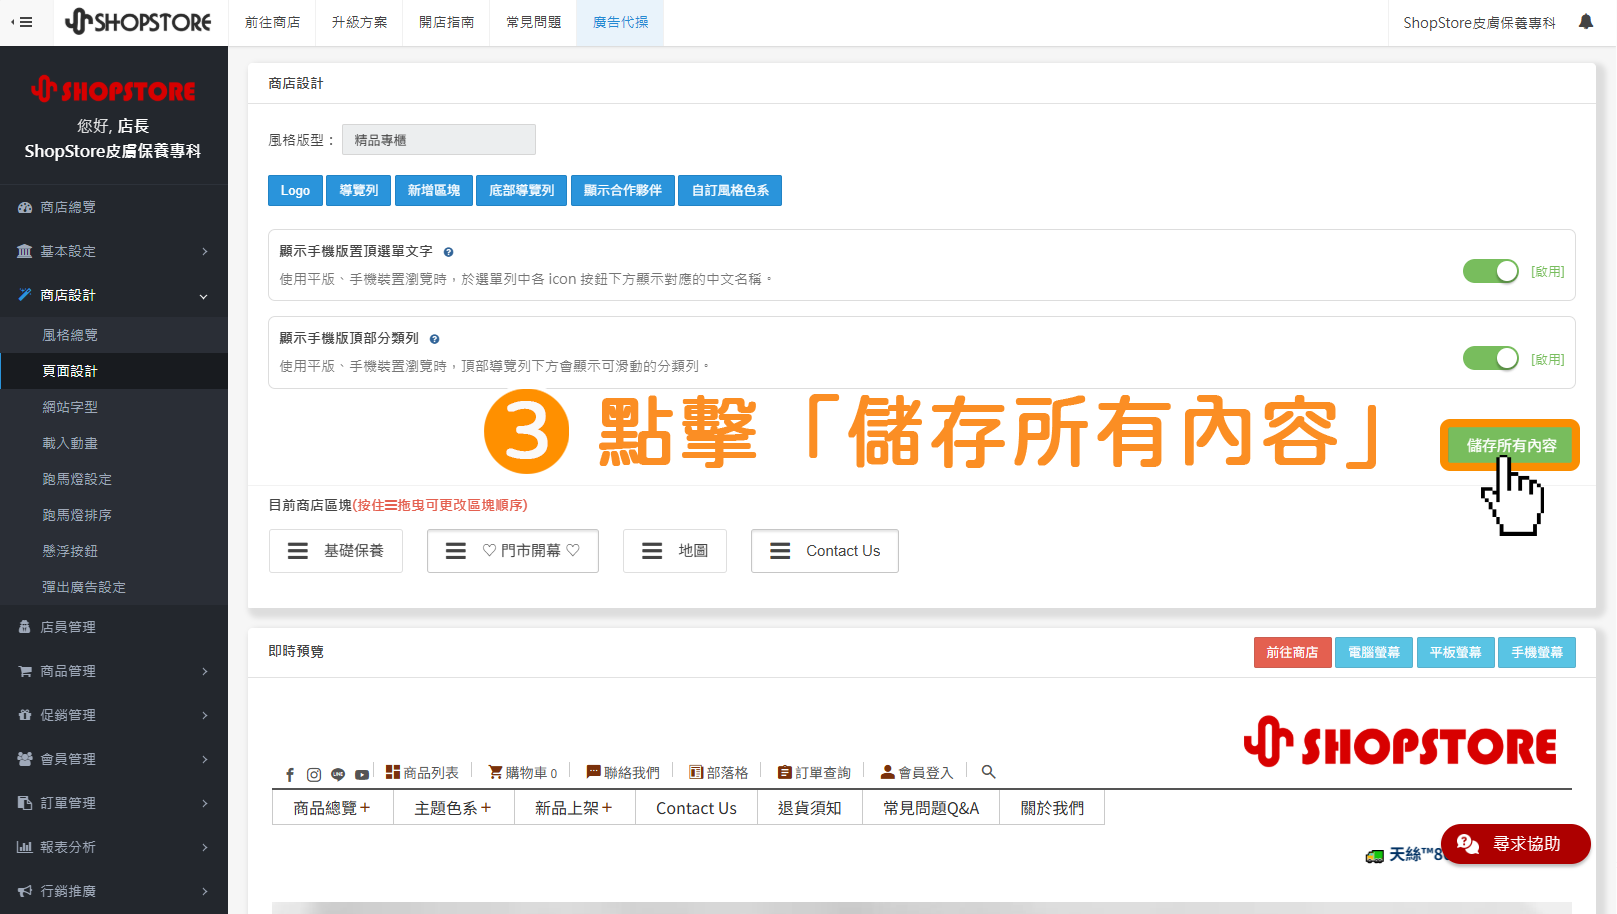Click the help icon beside 顯示手機版頂部分類列
The width and height of the screenshot is (1617, 914).
(x=434, y=339)
